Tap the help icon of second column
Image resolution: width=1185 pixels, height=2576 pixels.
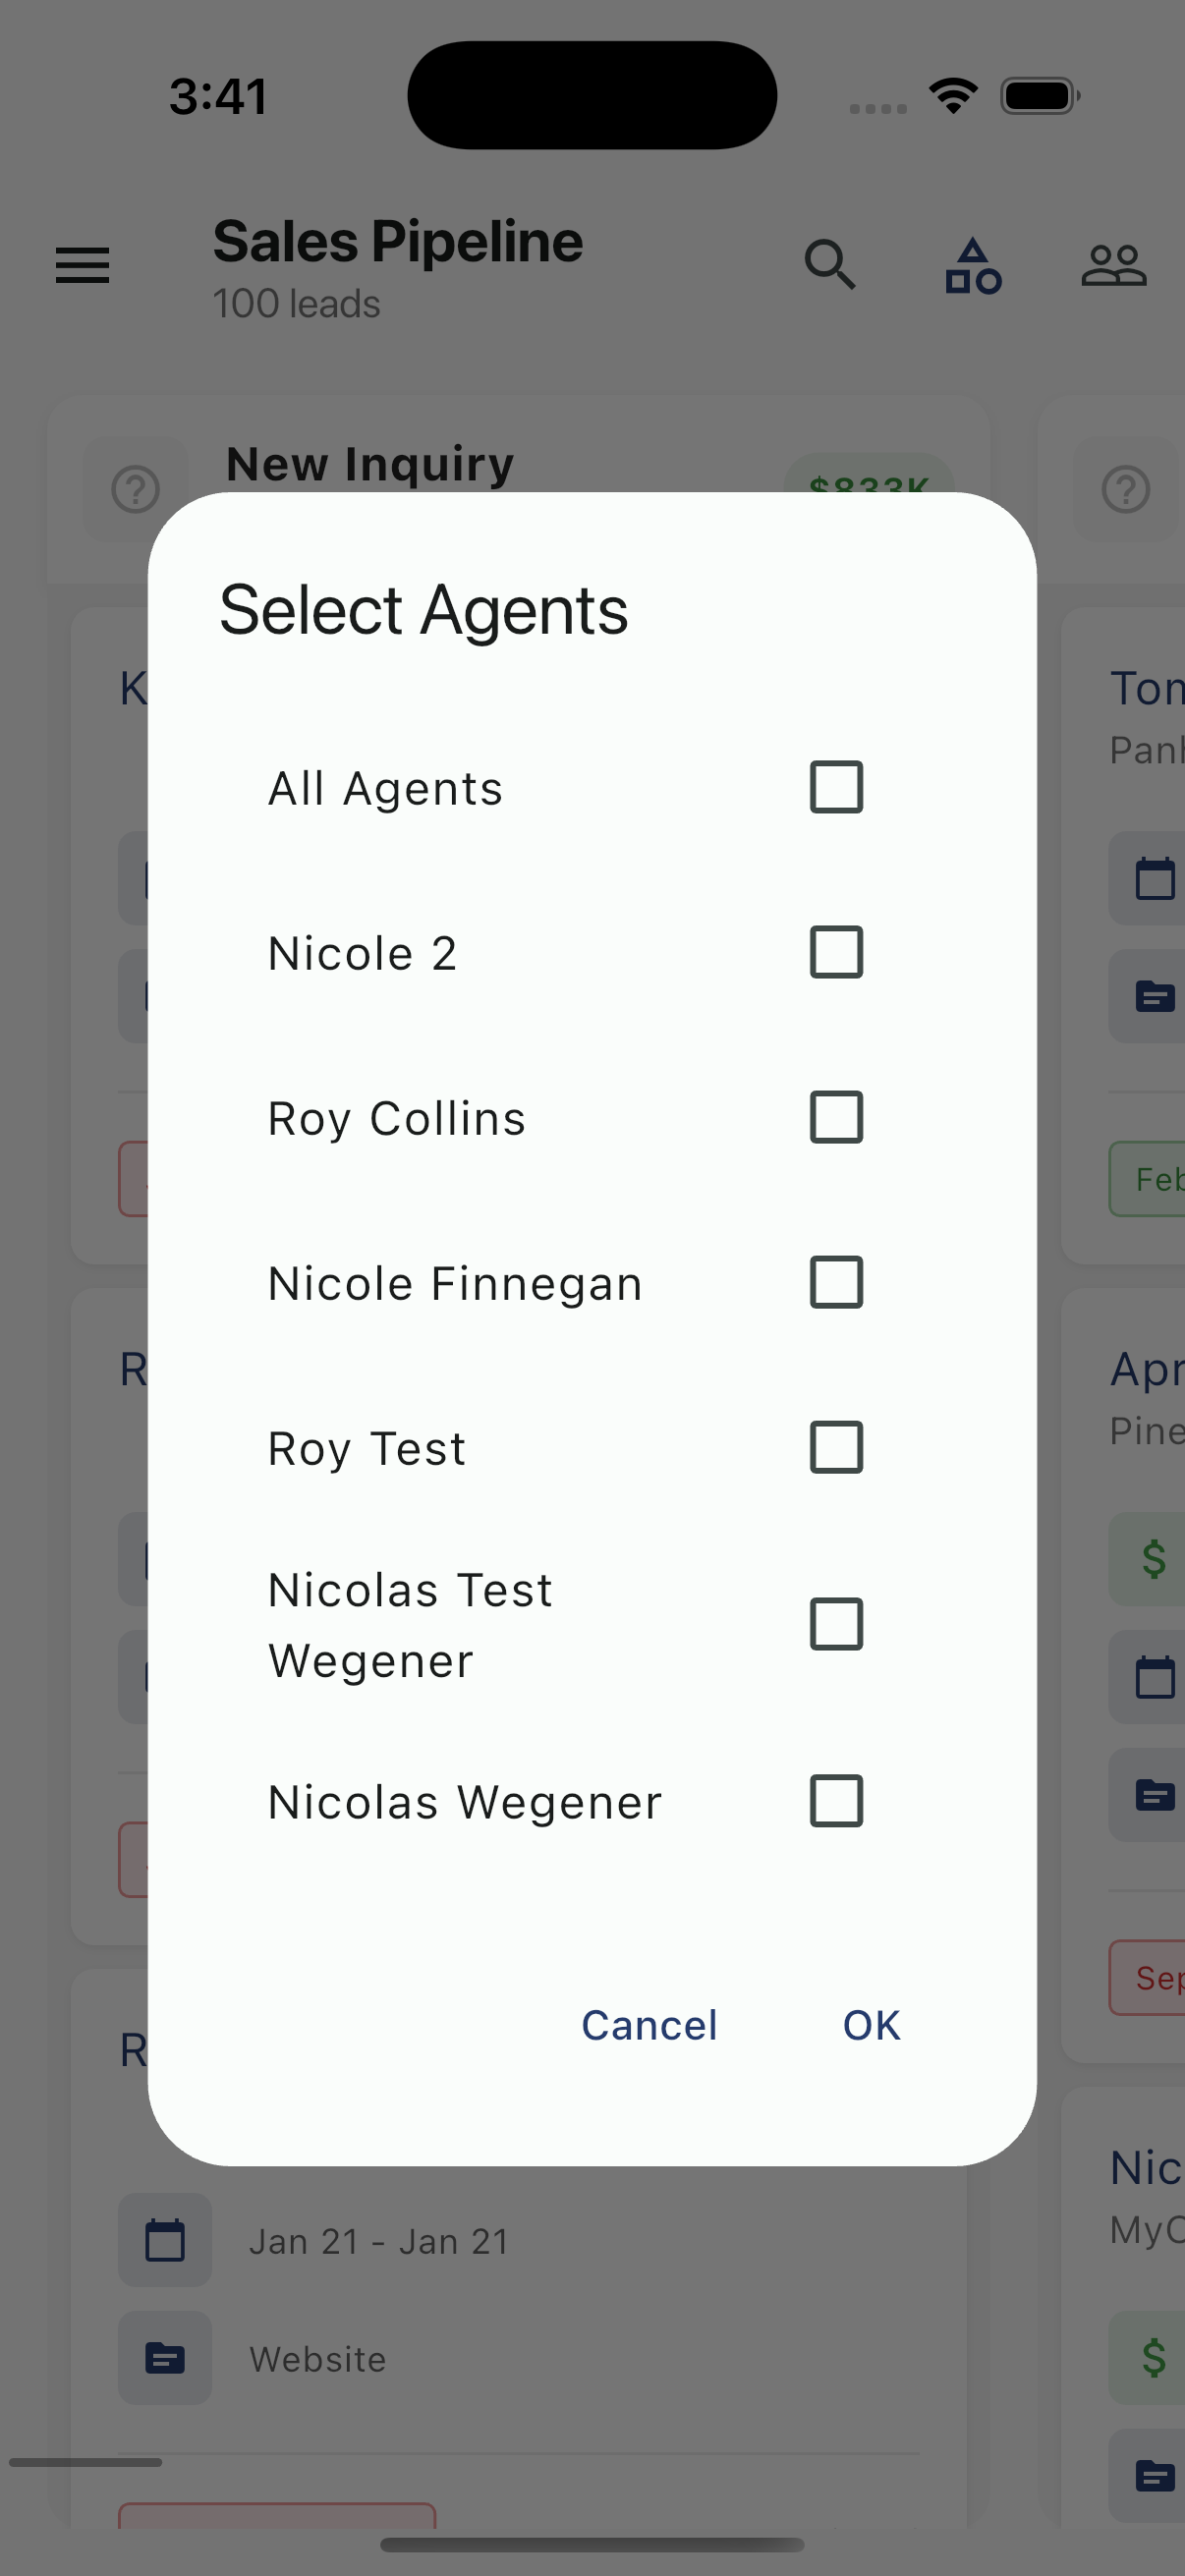coord(1126,490)
